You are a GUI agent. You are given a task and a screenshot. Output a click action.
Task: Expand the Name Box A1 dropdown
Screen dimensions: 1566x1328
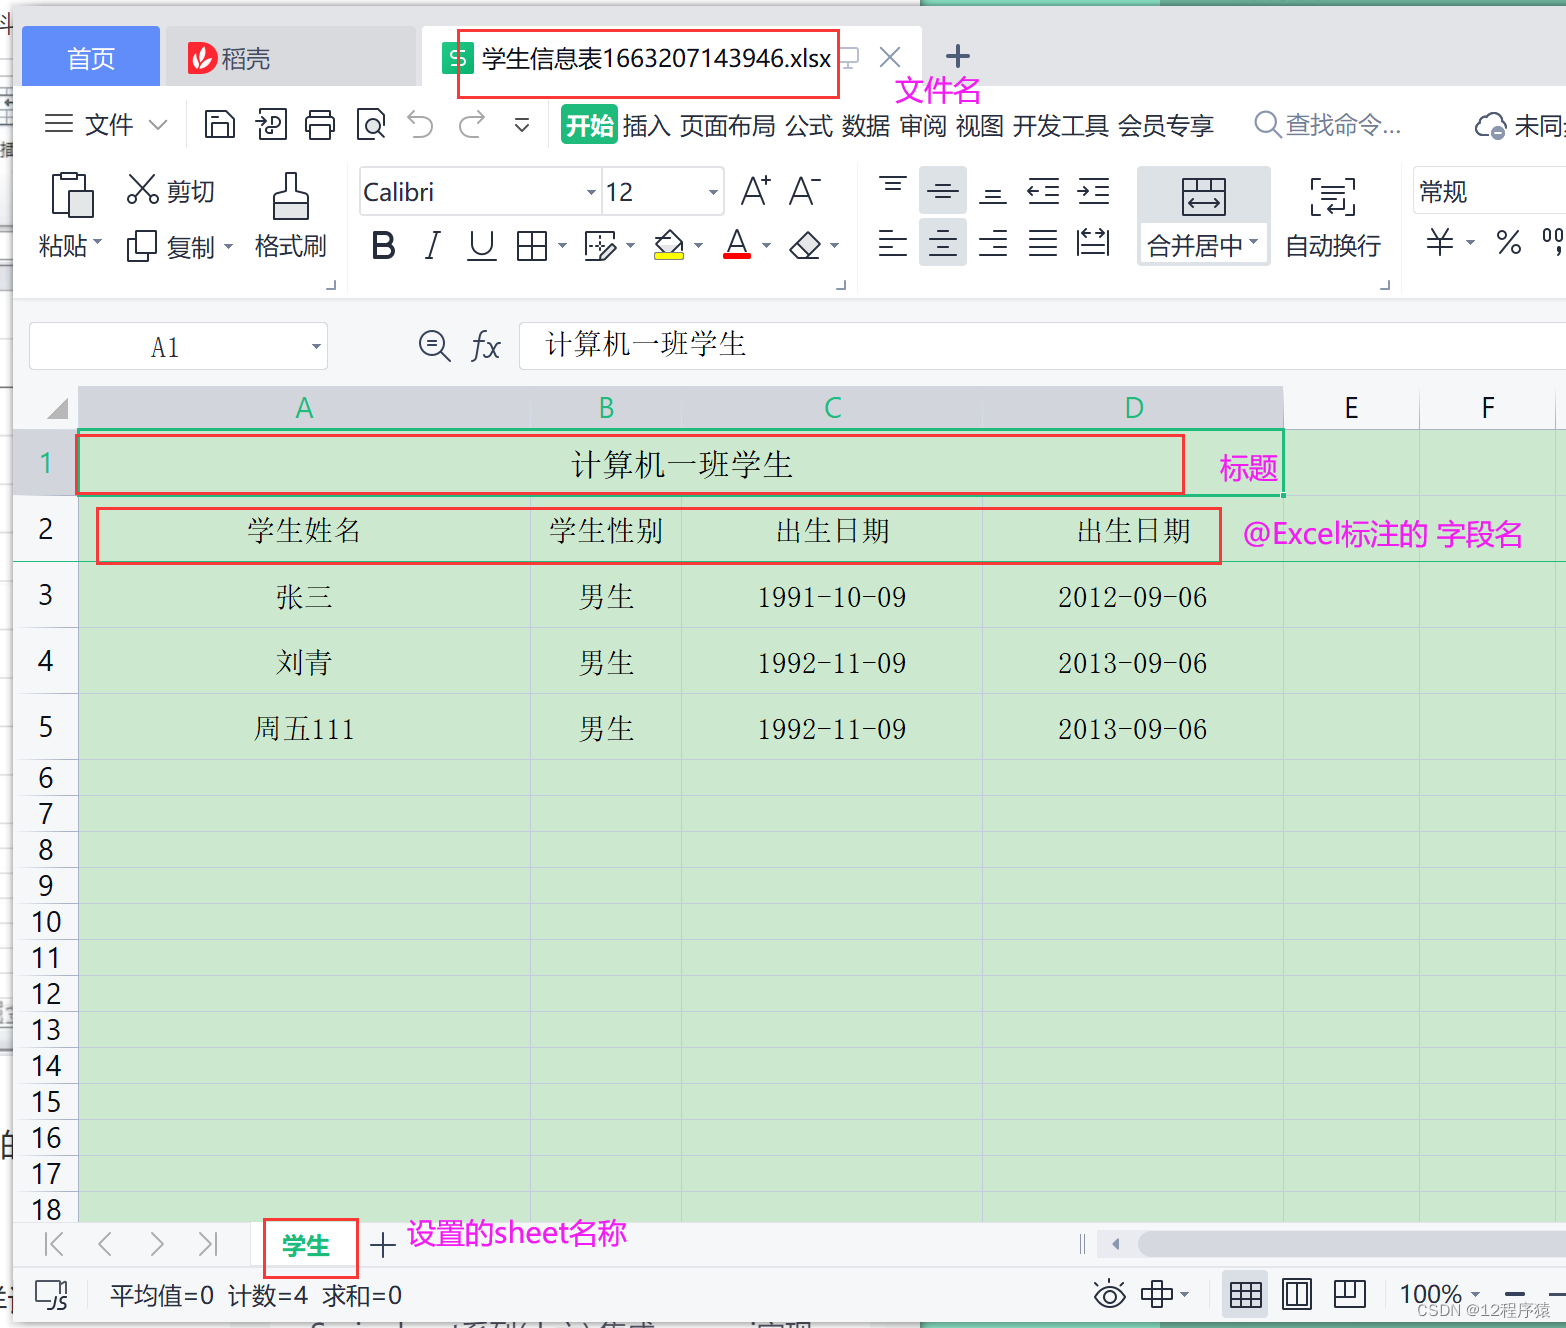coord(316,347)
